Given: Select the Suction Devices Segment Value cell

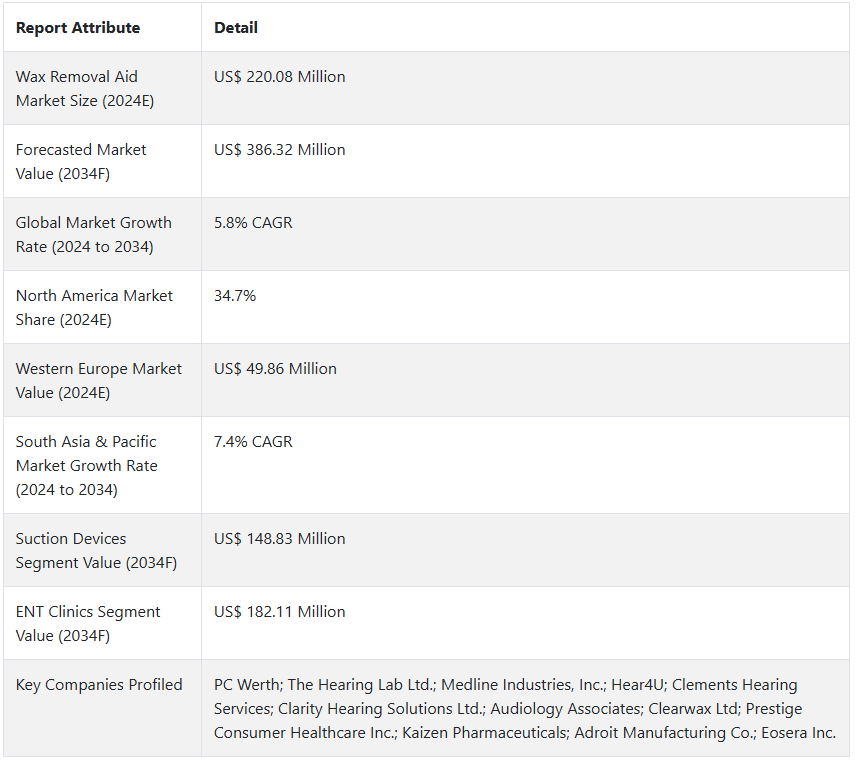Looking at the screenshot, I should click(x=96, y=551).
